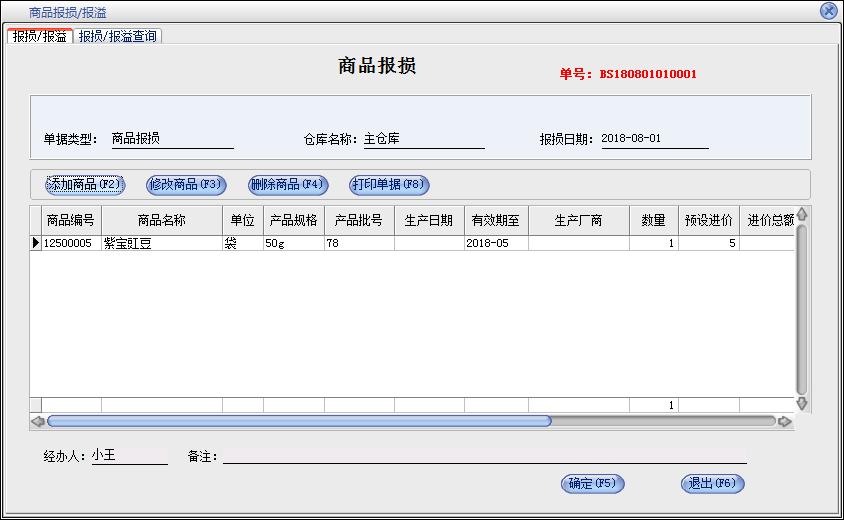Confirm with the 确定(F5) button

point(593,484)
